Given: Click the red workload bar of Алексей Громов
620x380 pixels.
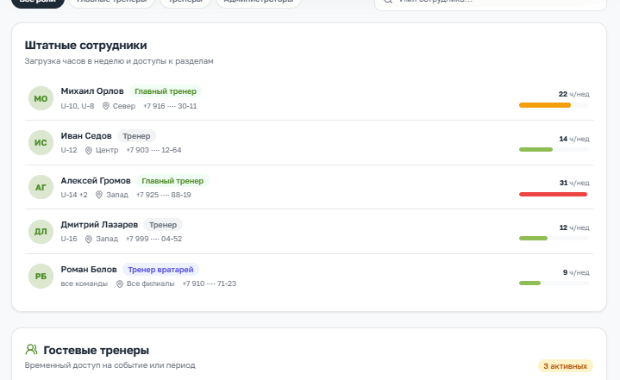Looking at the screenshot, I should 553,194.
